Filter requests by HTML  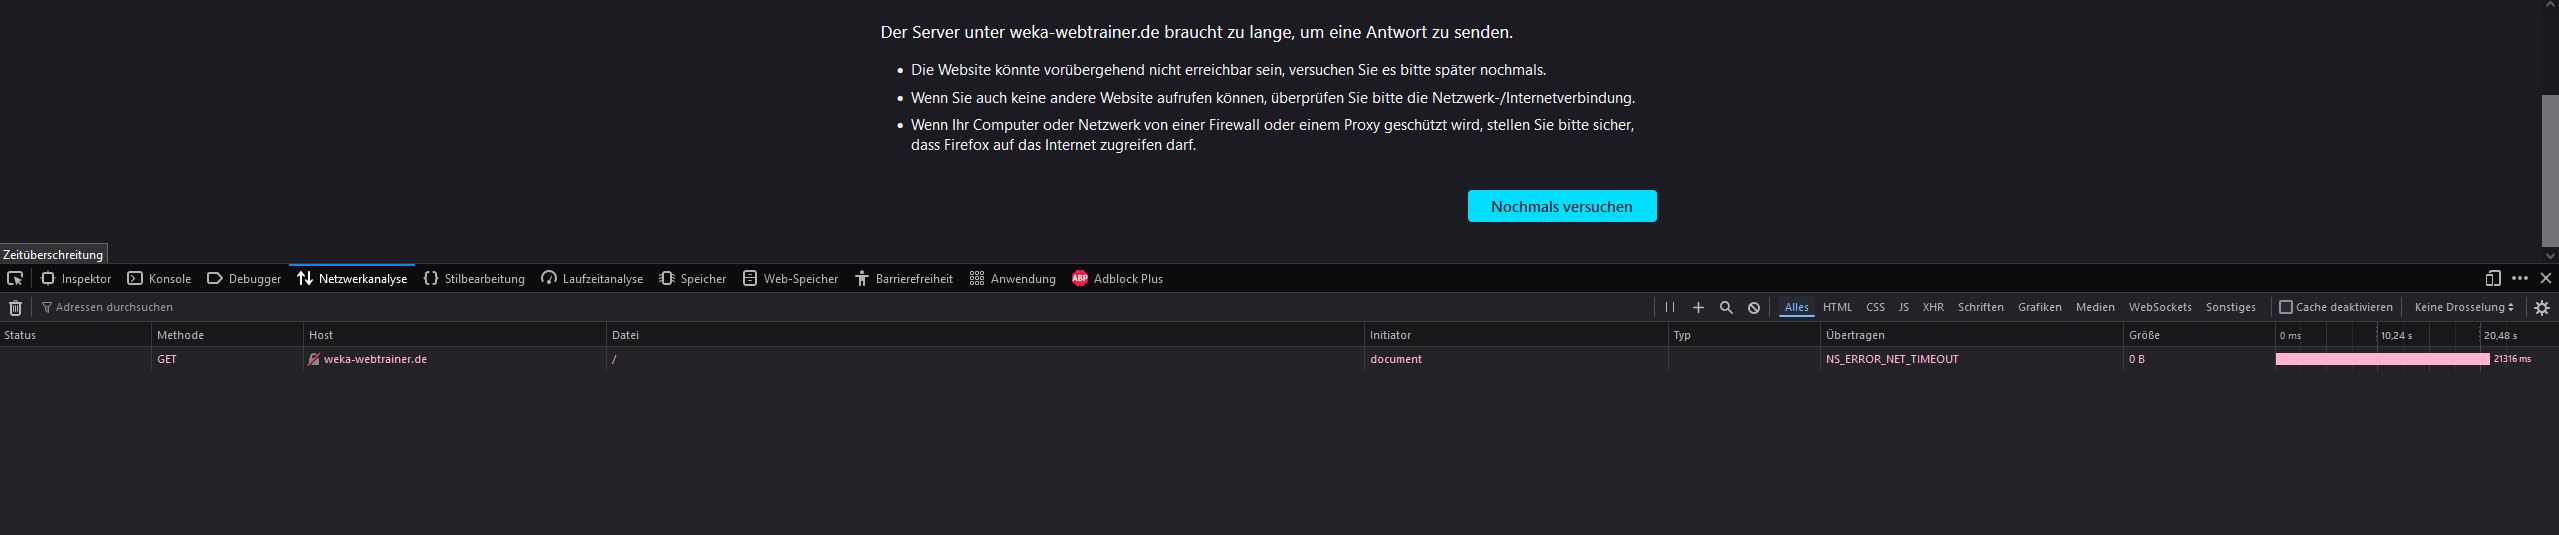pyautogui.click(x=1837, y=308)
